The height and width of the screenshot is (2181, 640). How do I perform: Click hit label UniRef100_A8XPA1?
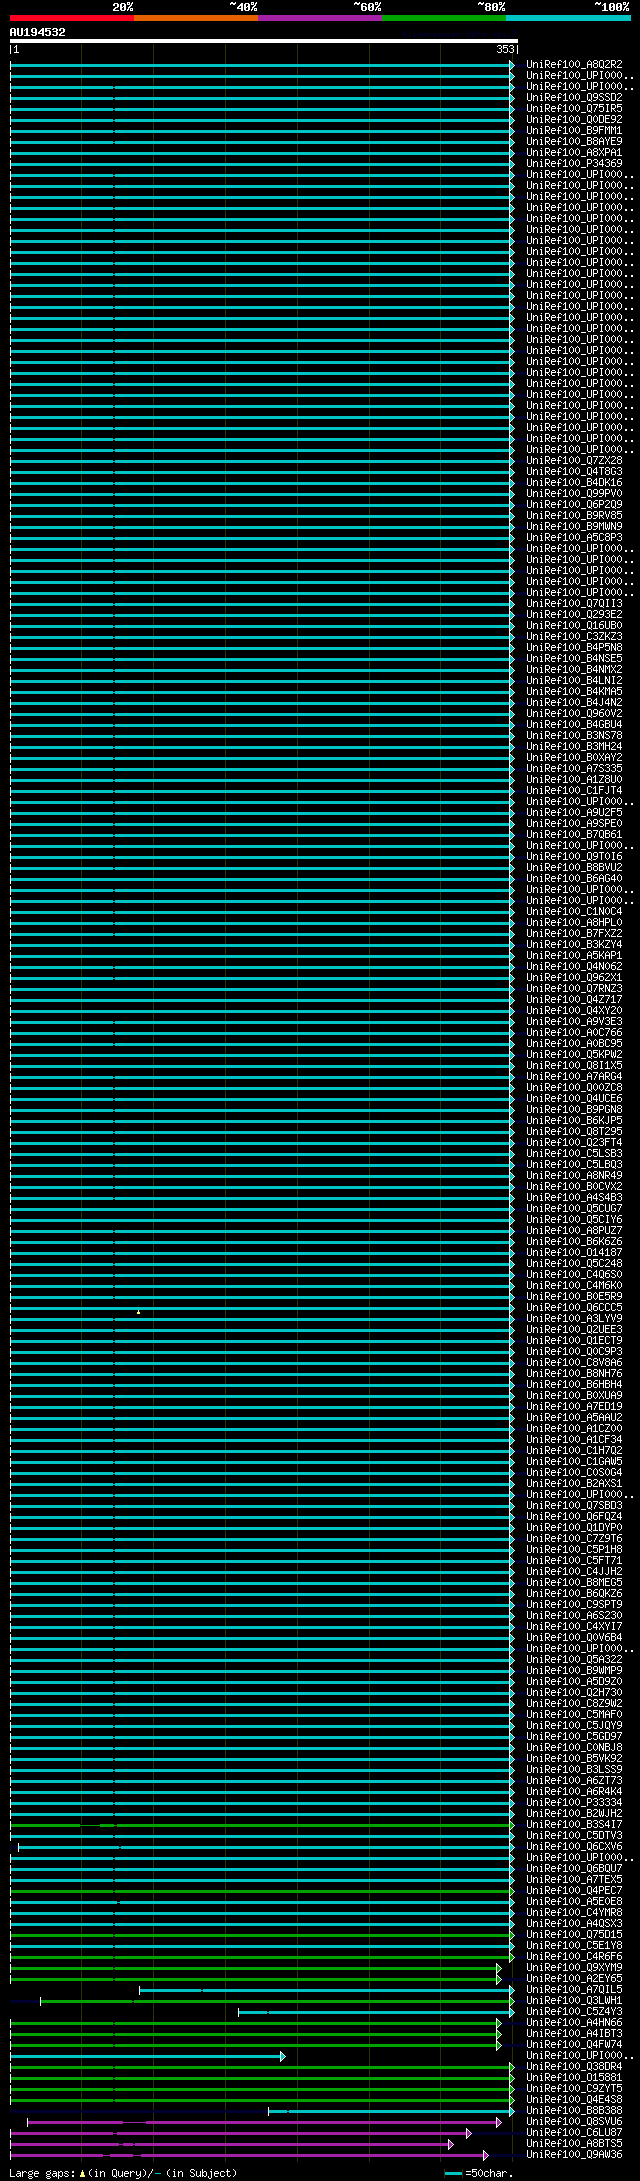click(574, 152)
